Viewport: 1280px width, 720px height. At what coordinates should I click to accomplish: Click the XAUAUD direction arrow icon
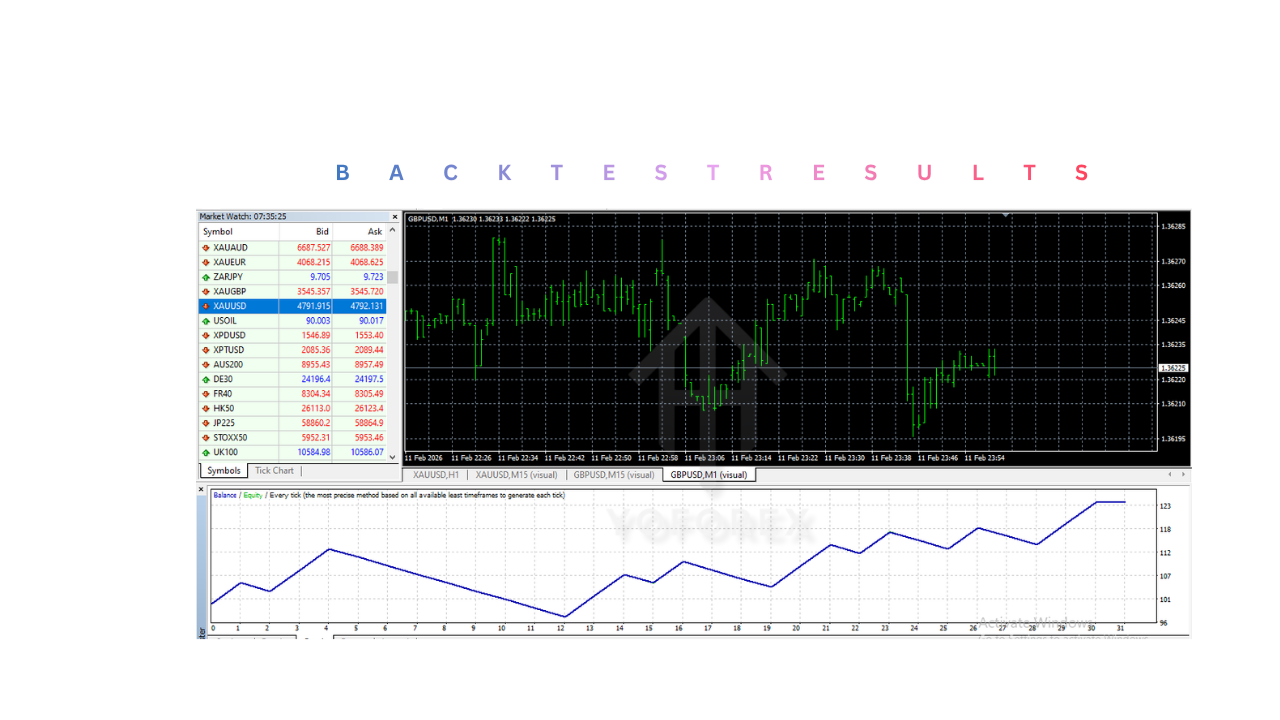click(x=206, y=247)
